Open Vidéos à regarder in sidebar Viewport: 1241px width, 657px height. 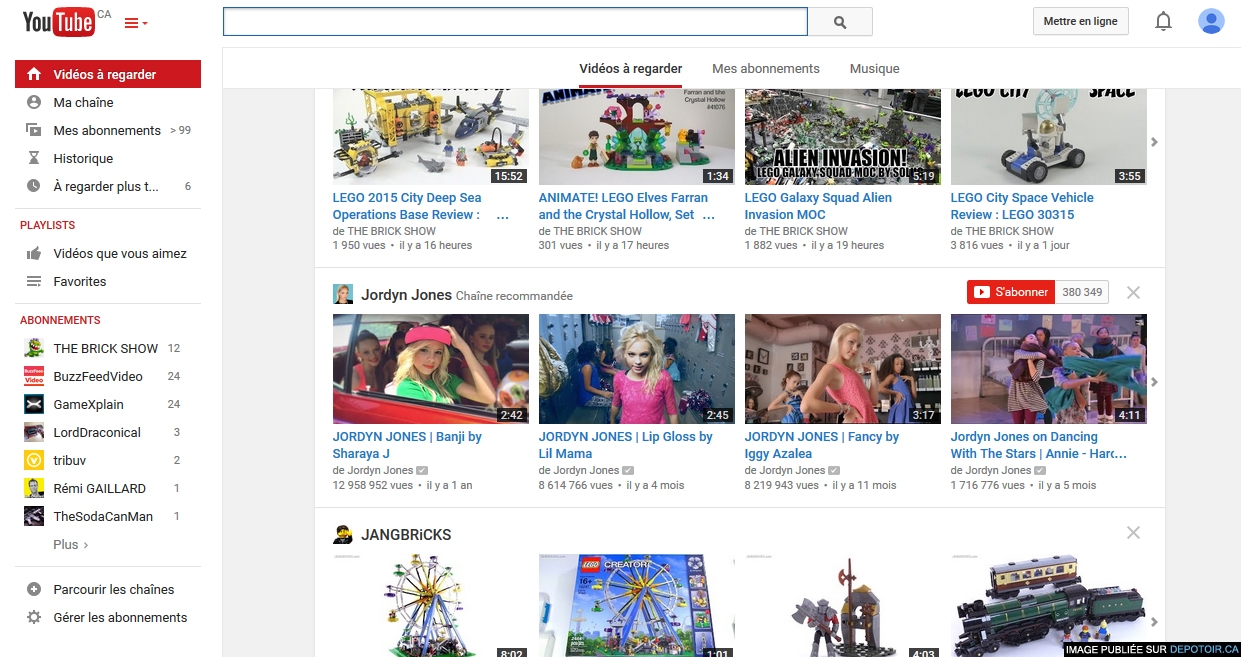click(108, 74)
